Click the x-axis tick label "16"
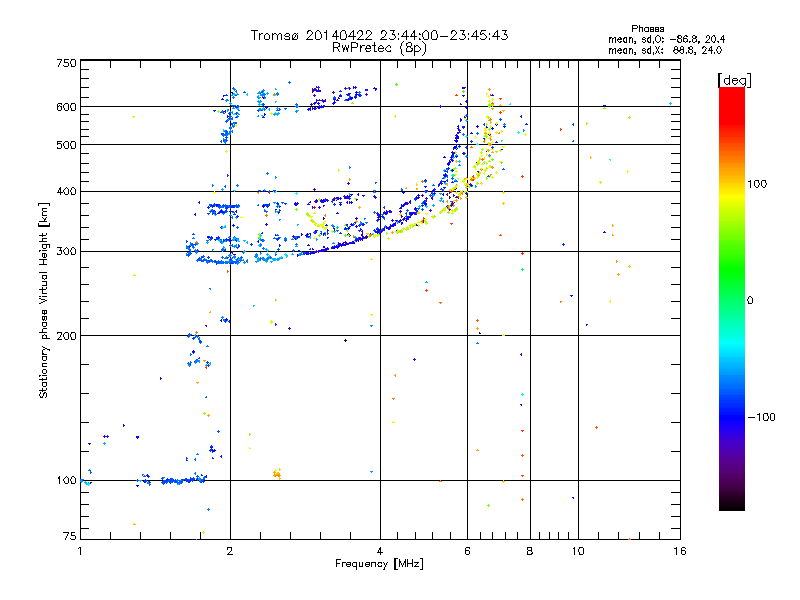 click(x=680, y=551)
